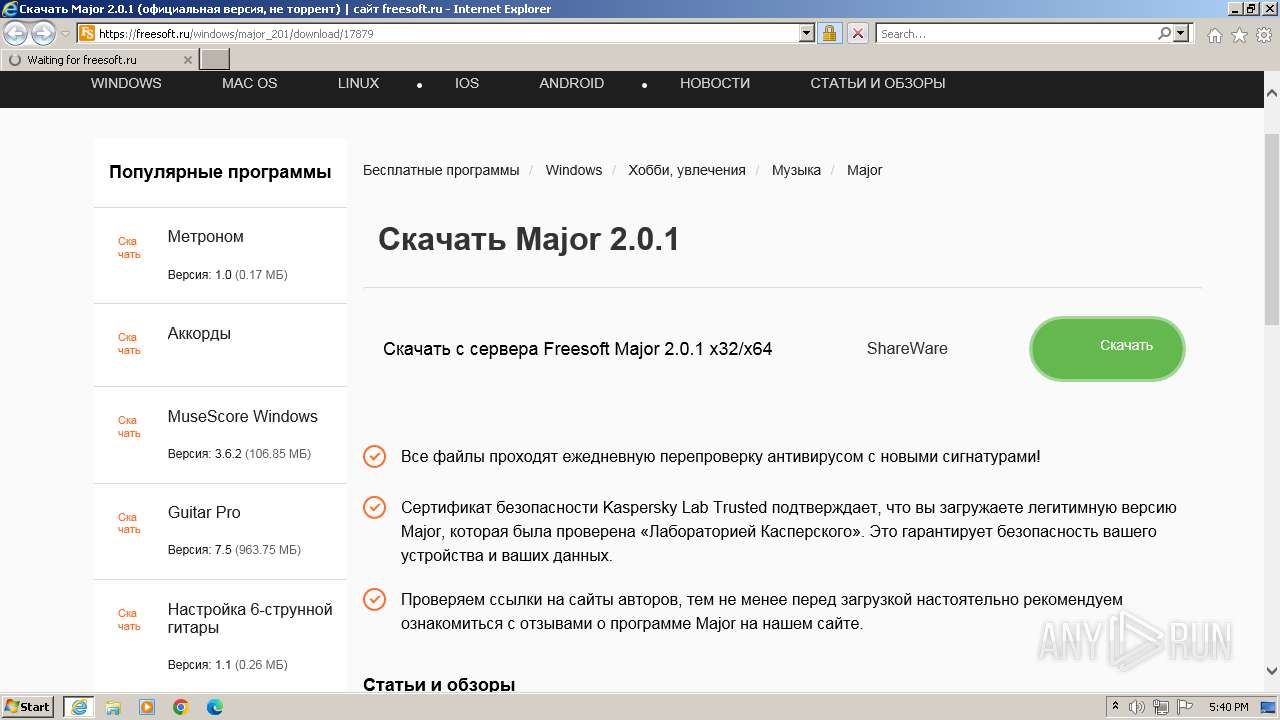Click the magnifier search icon

pos(1164,33)
